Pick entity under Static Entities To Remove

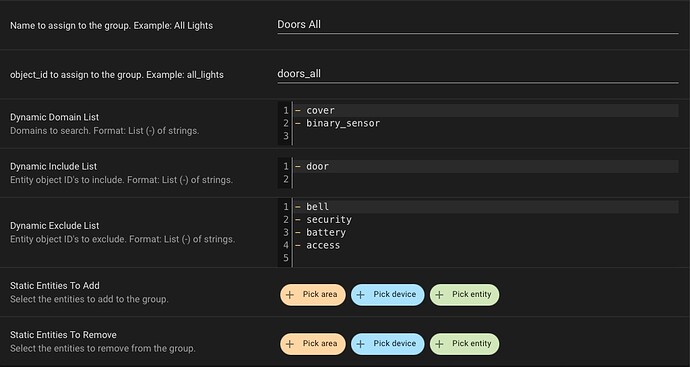(x=465, y=344)
